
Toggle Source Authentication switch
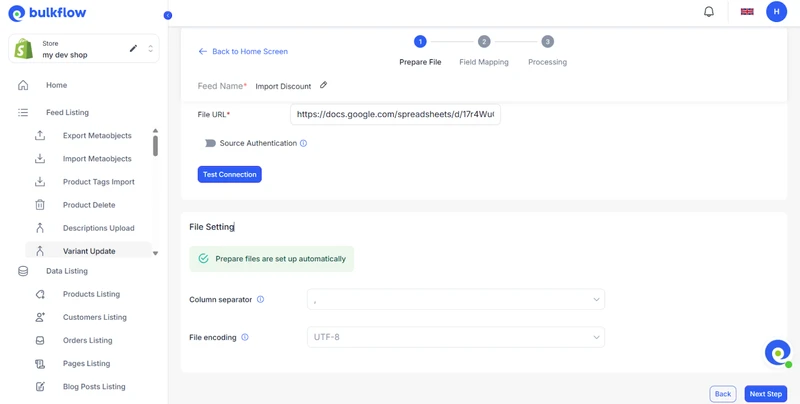point(210,143)
